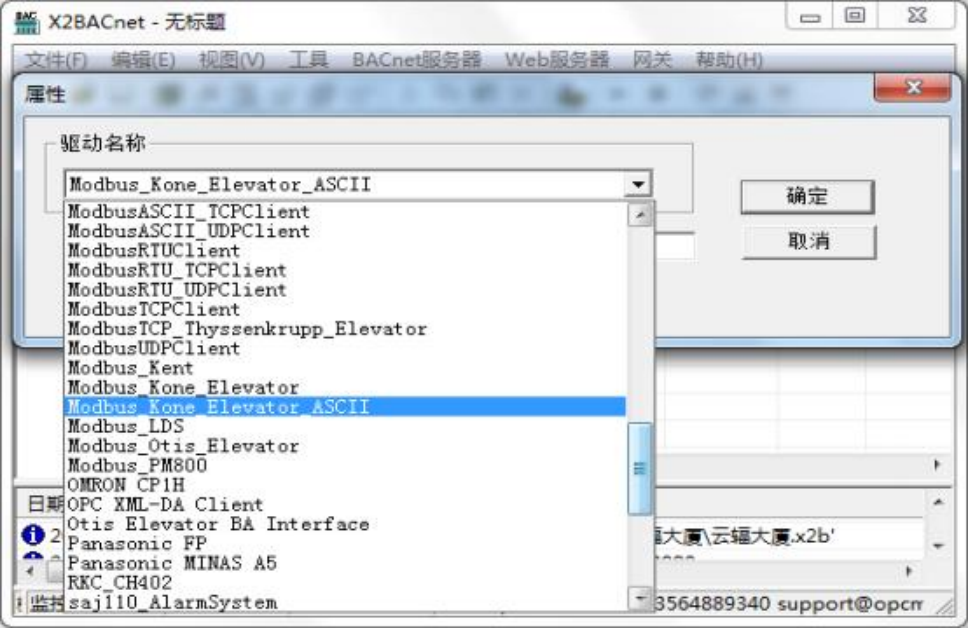
Task: Click the dropdown list scroll down arrow
Action: pos(640,598)
